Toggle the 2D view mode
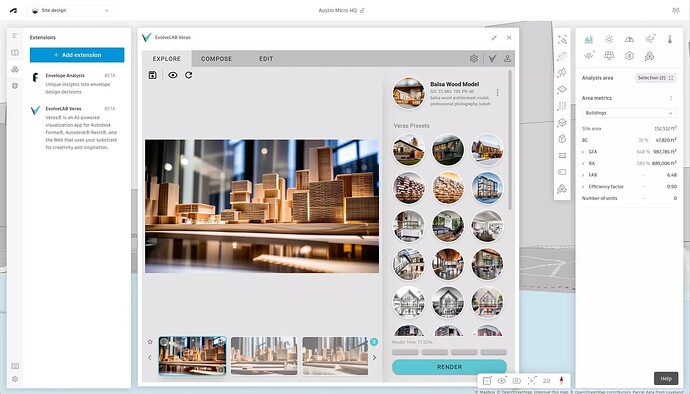This screenshot has height=394, width=690. pos(547,381)
